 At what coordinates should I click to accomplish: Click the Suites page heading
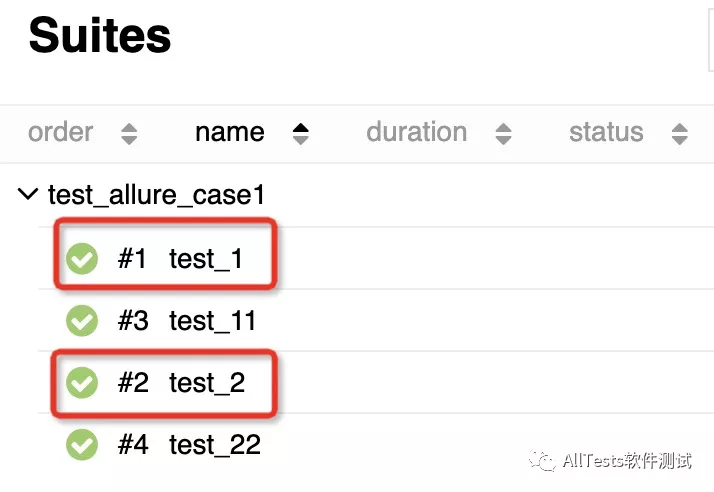(100, 36)
